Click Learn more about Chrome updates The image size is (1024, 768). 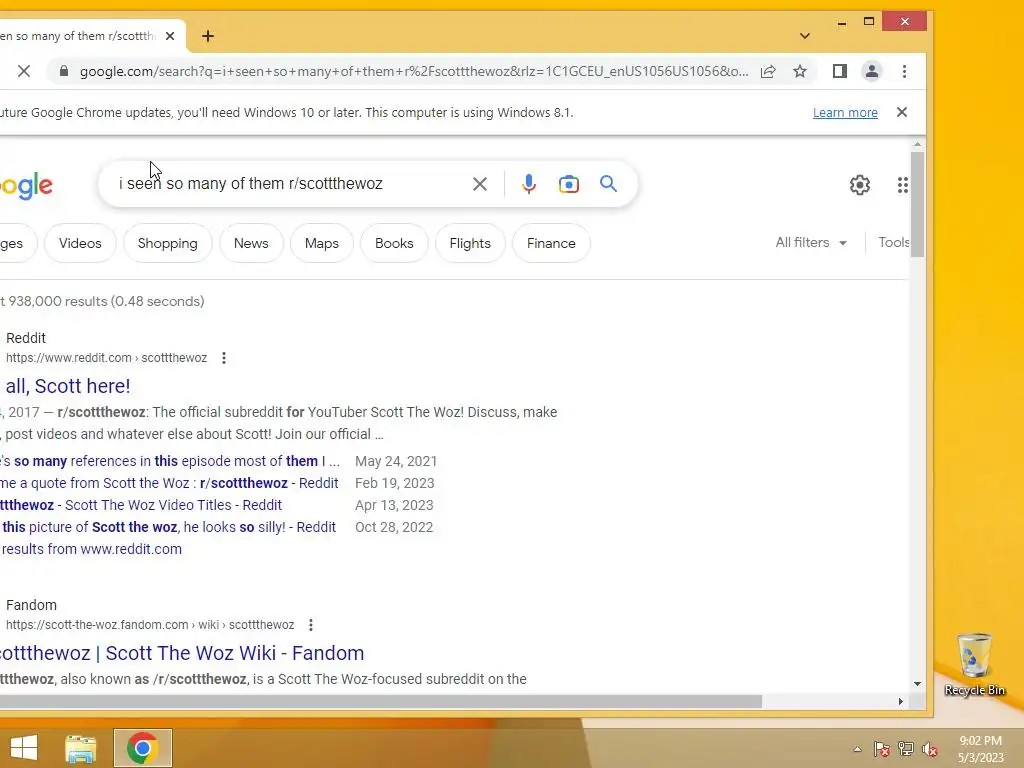[x=845, y=112]
